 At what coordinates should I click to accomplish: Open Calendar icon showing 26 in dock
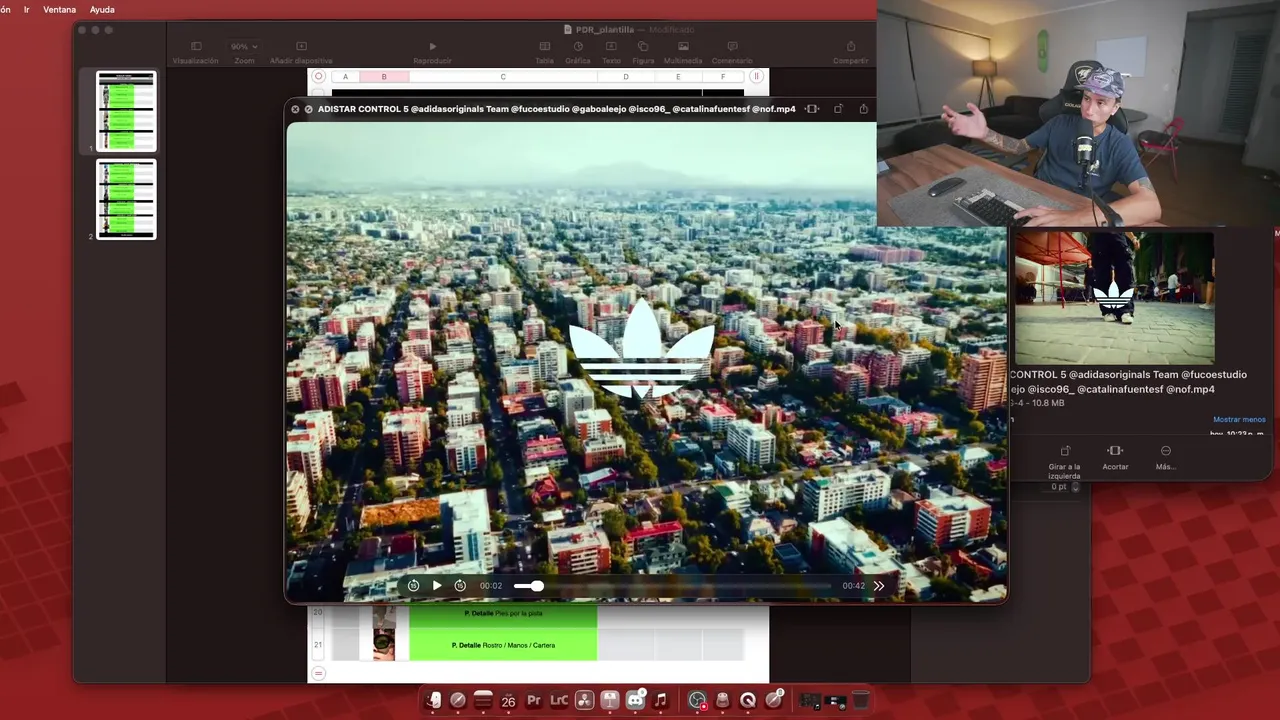tap(508, 701)
